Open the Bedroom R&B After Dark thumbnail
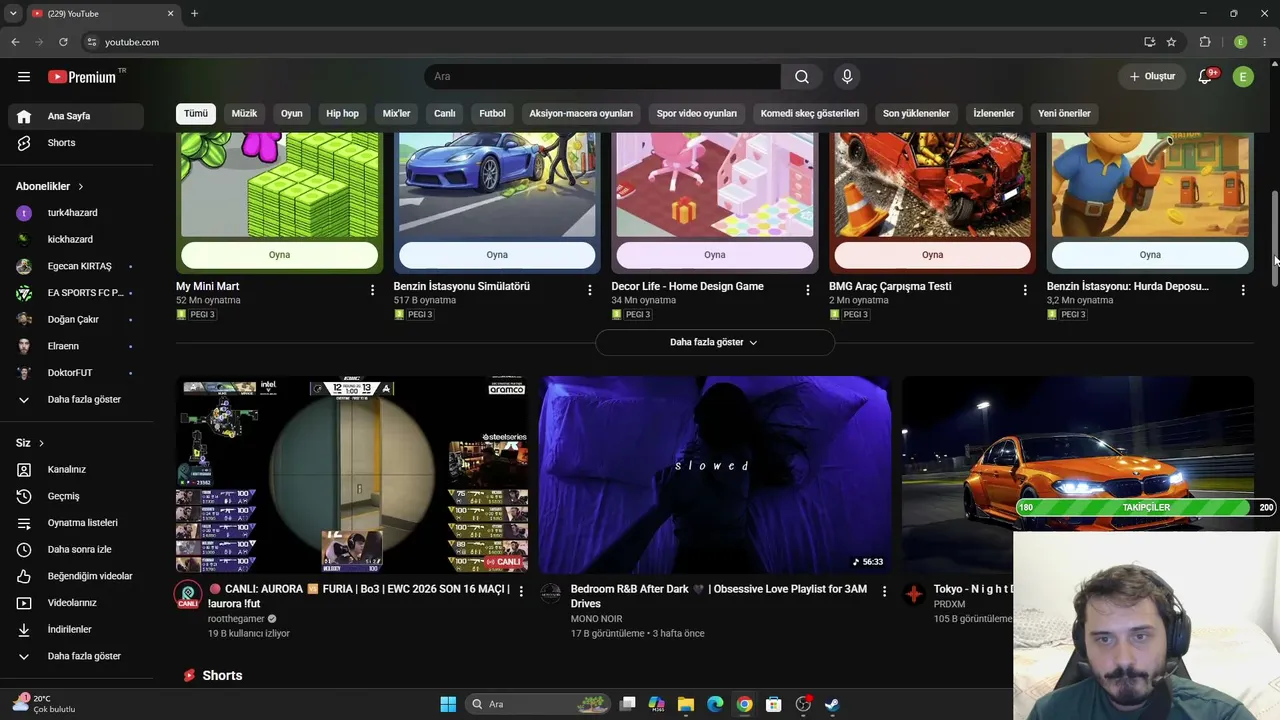 click(x=715, y=475)
